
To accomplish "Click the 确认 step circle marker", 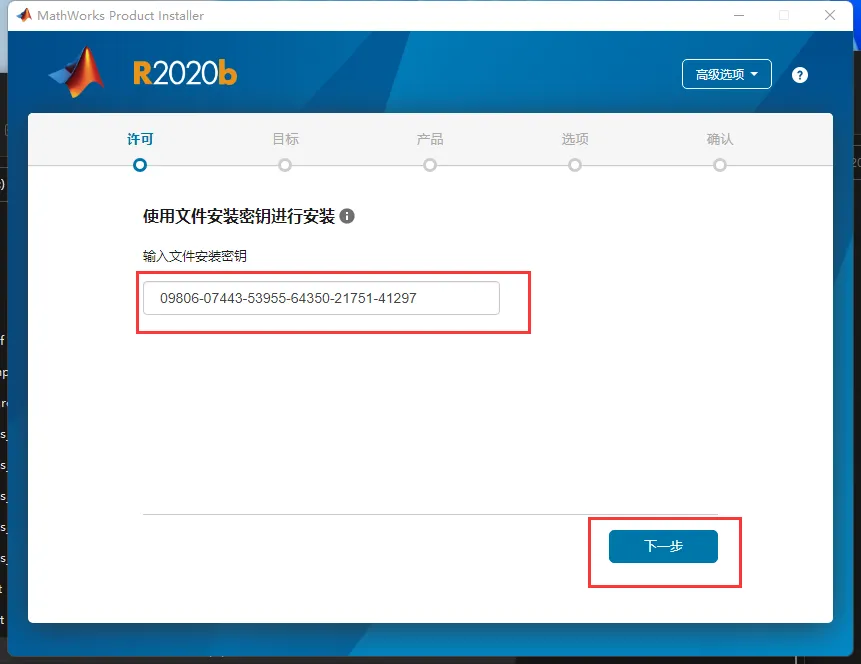I will tap(720, 165).
